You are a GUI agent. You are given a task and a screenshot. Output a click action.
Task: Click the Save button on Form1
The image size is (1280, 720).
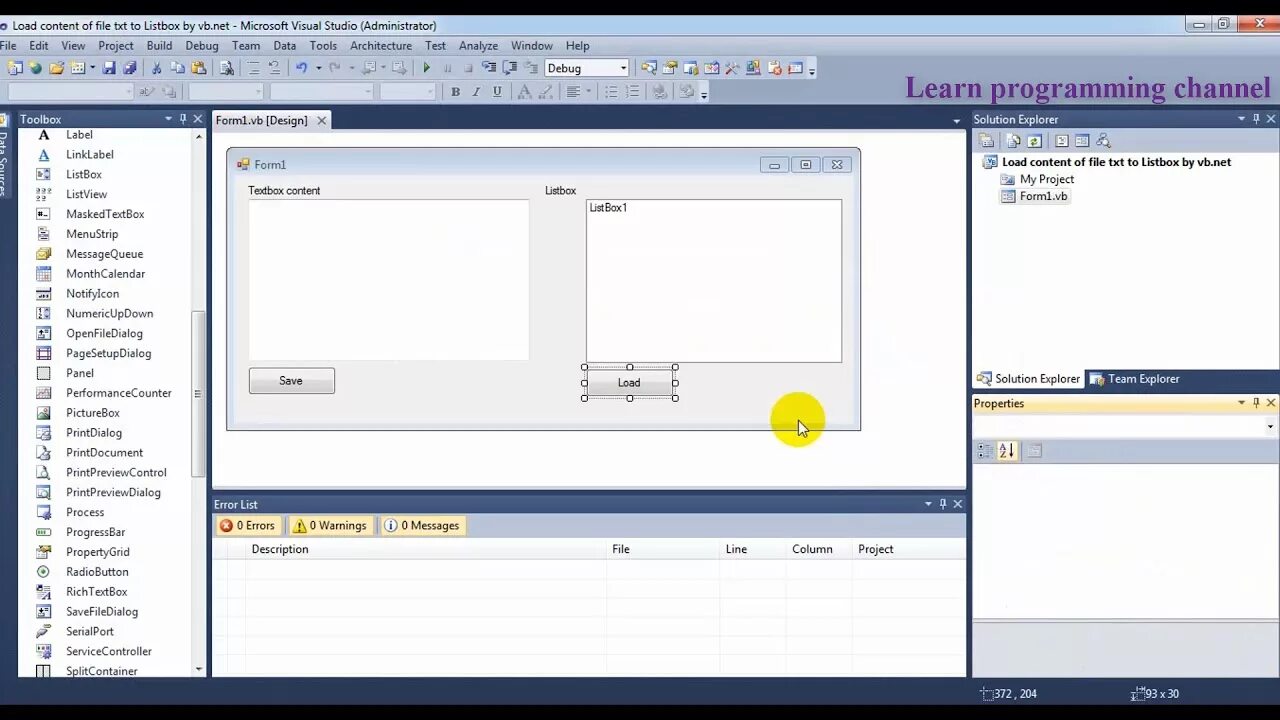[291, 381]
